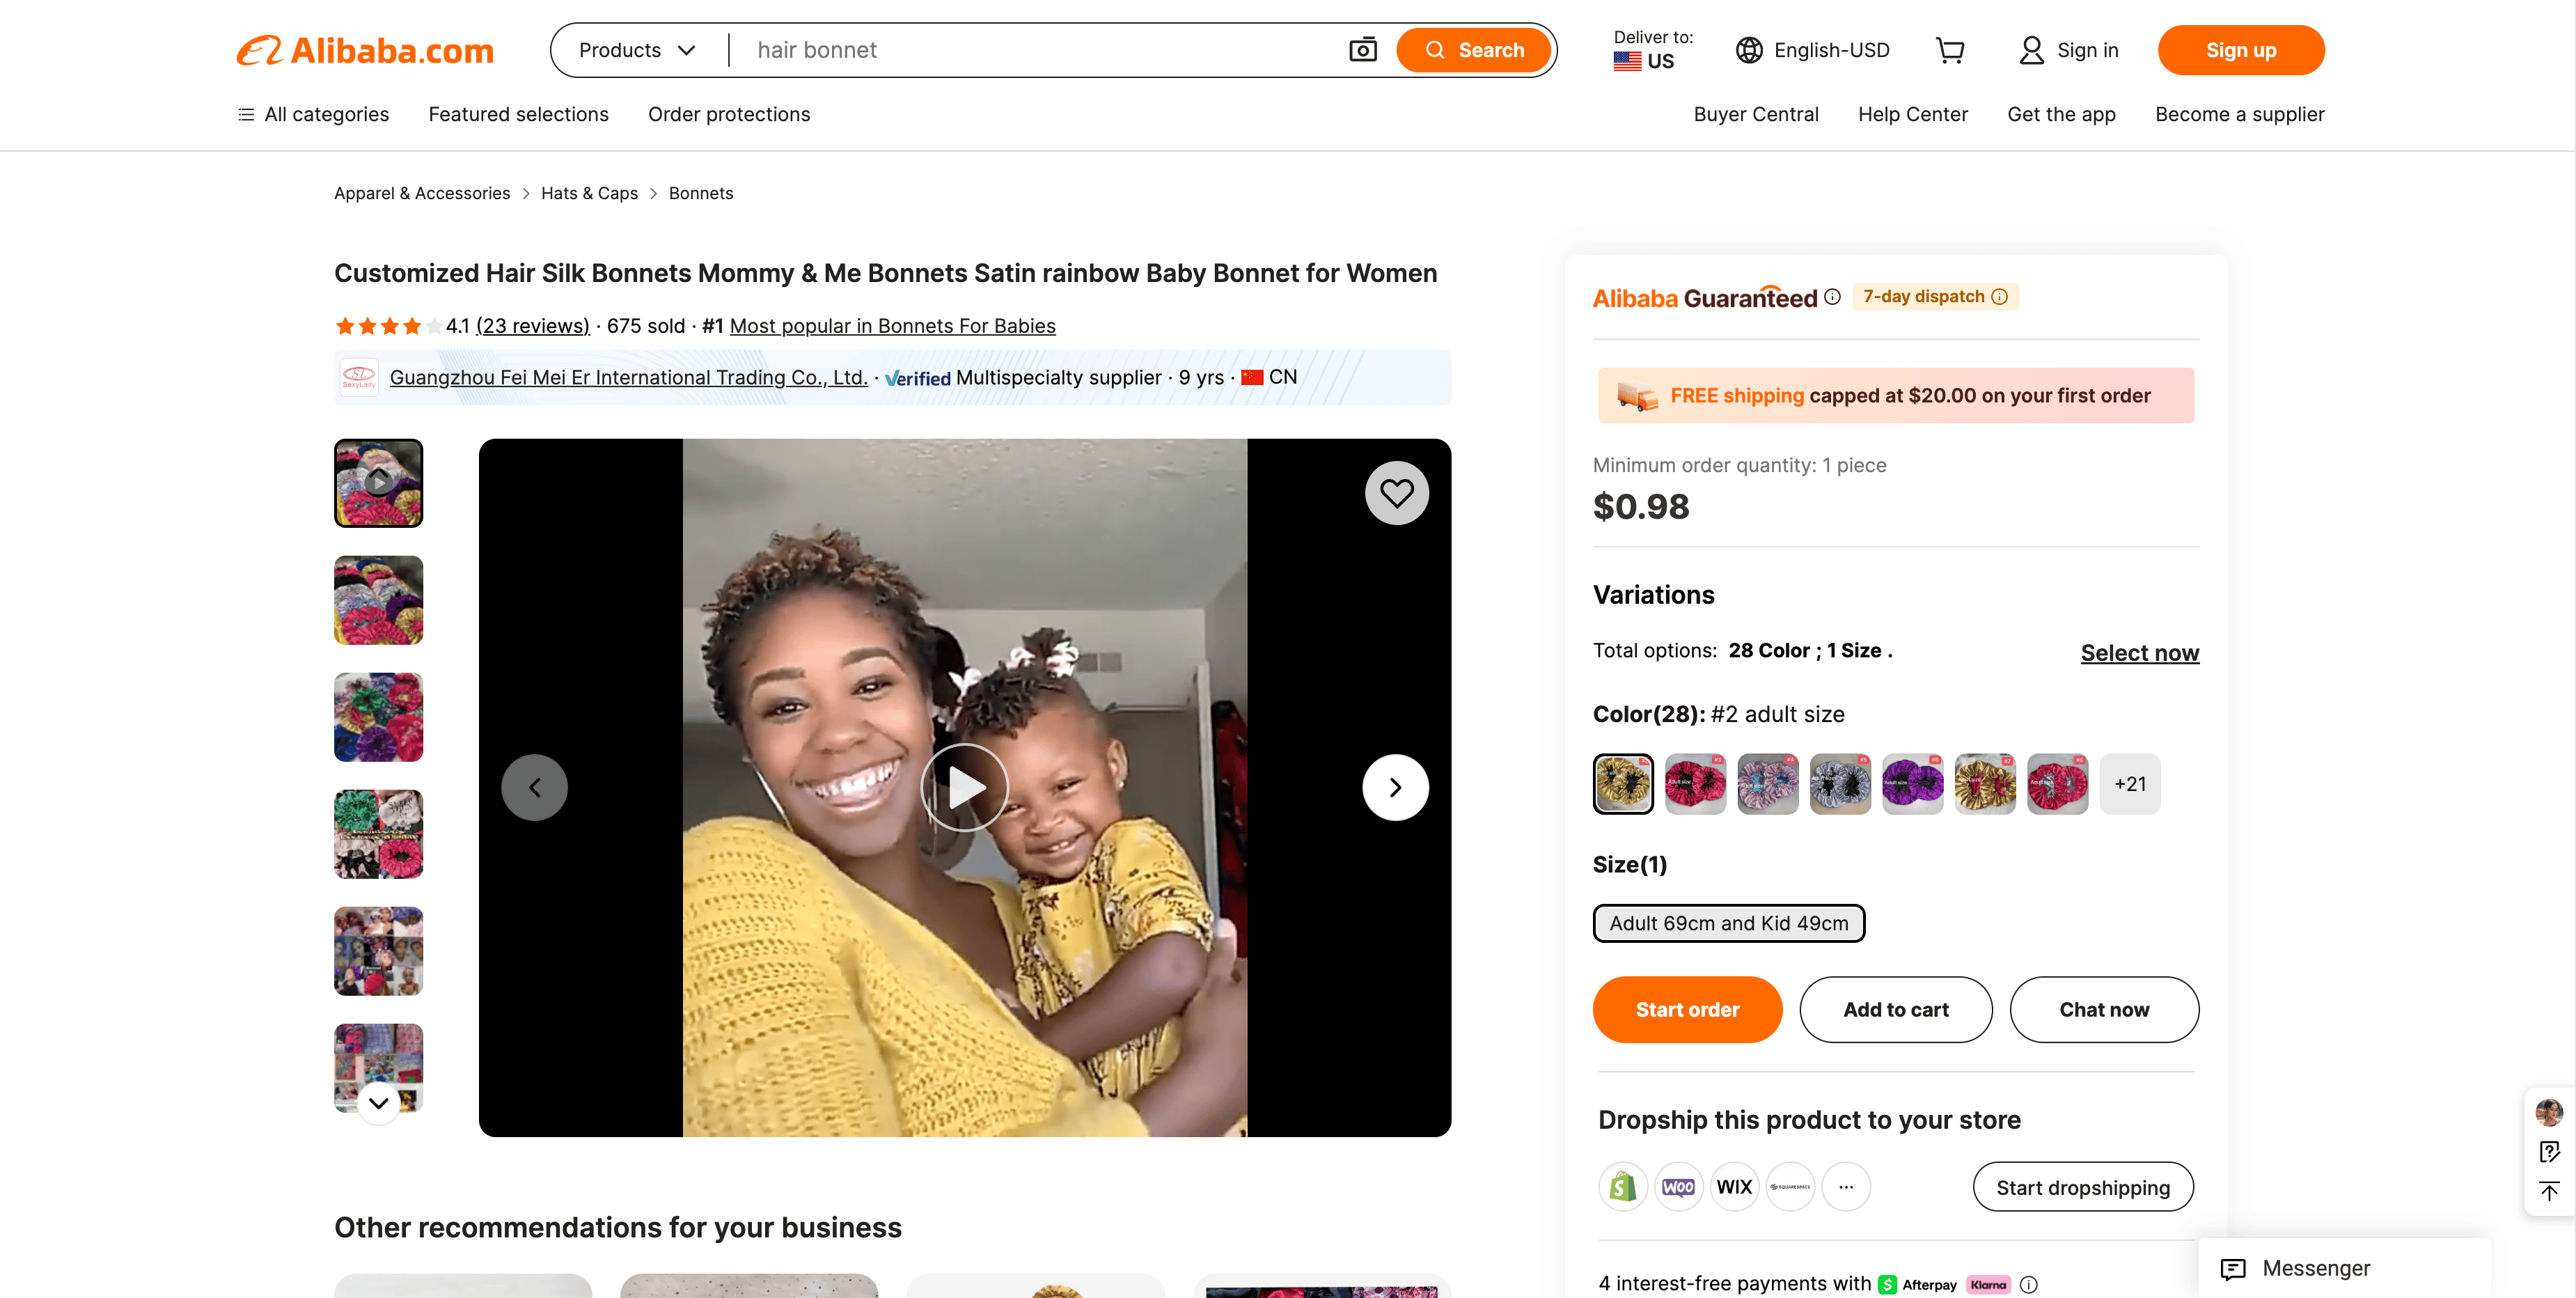Open All categories menu
This screenshot has width=2576, height=1298.
click(x=313, y=114)
